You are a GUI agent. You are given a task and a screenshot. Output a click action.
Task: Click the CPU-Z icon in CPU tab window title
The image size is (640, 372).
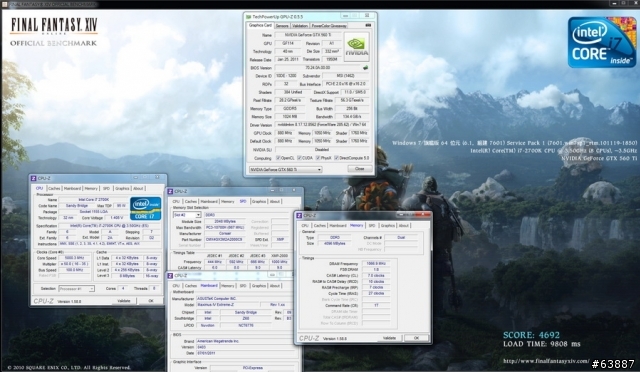coord(33,178)
